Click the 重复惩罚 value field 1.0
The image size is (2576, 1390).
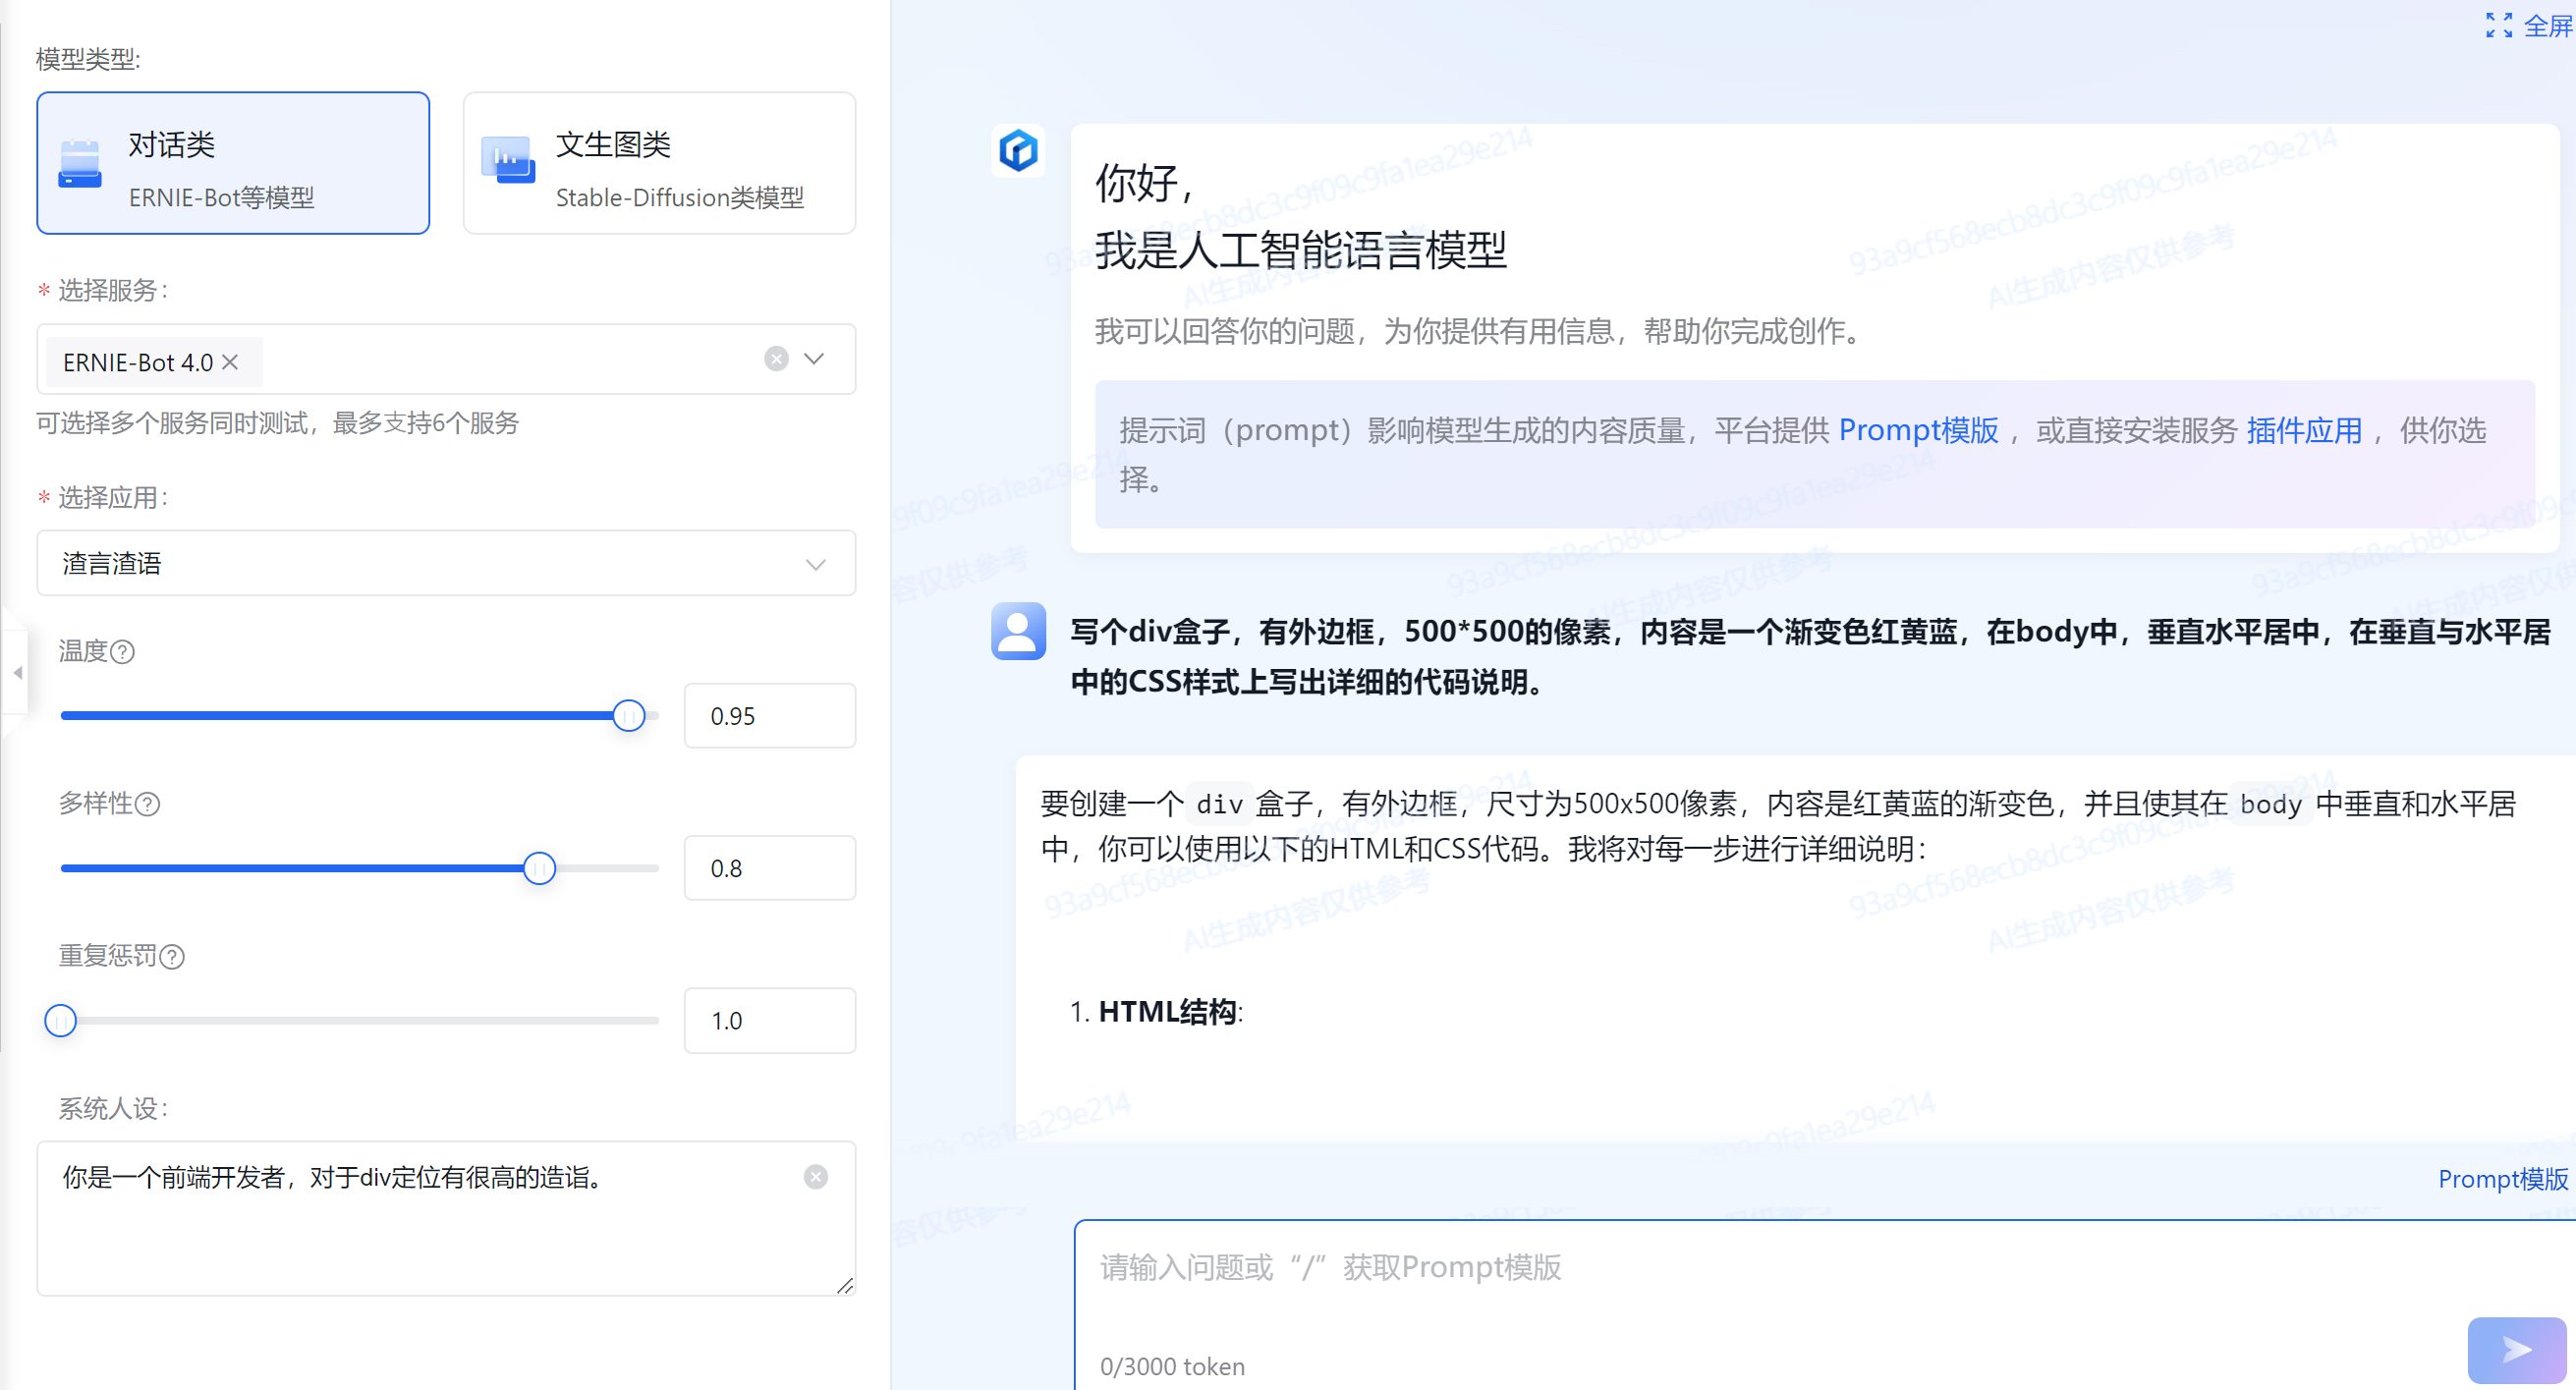pyautogui.click(x=768, y=1020)
